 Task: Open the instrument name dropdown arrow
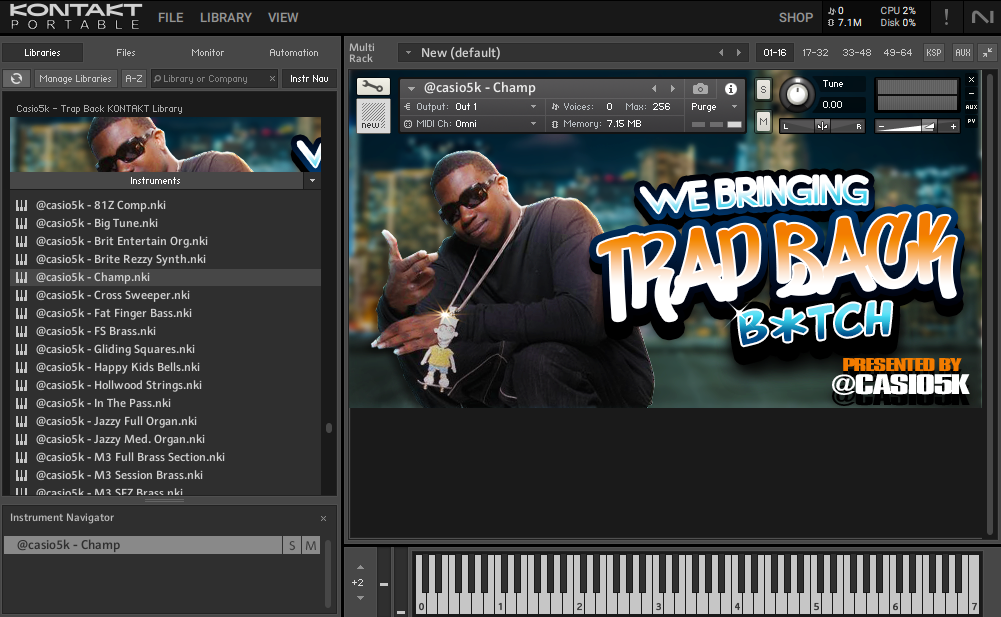(x=411, y=88)
